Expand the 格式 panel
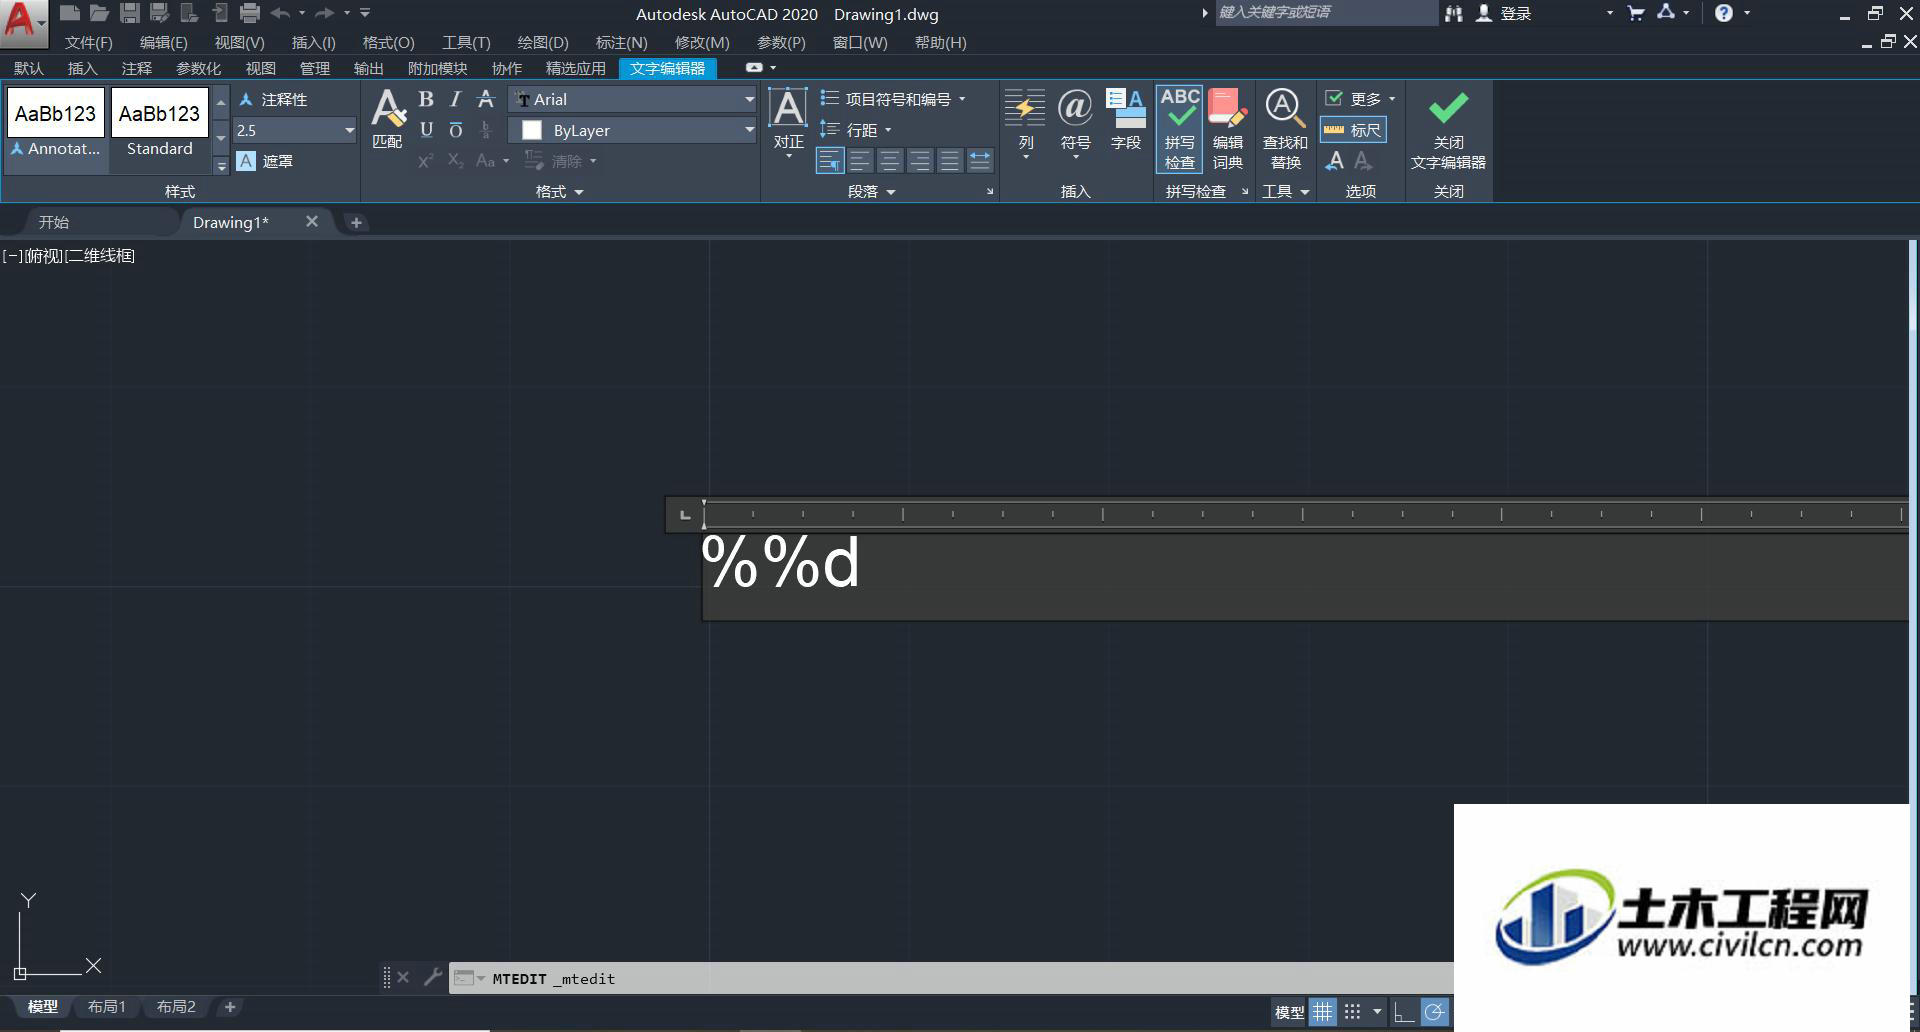 click(x=560, y=191)
